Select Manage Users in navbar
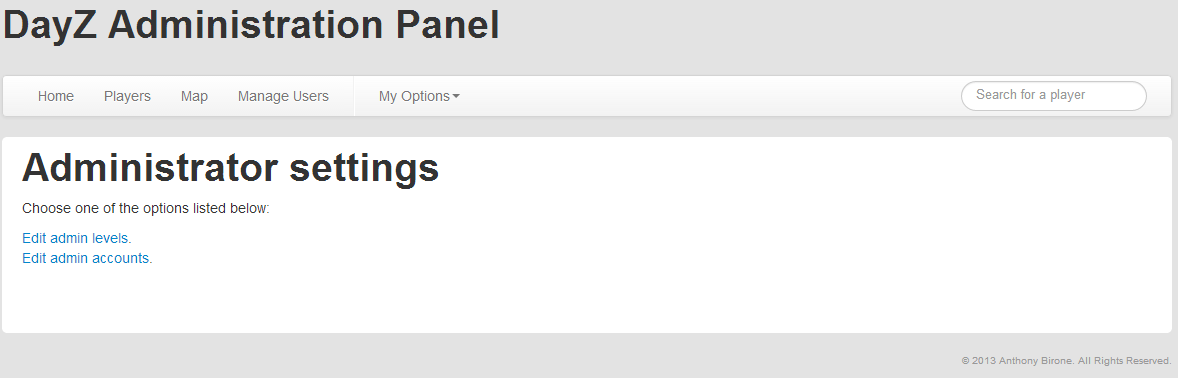The width and height of the screenshot is (1178, 378). pos(283,96)
